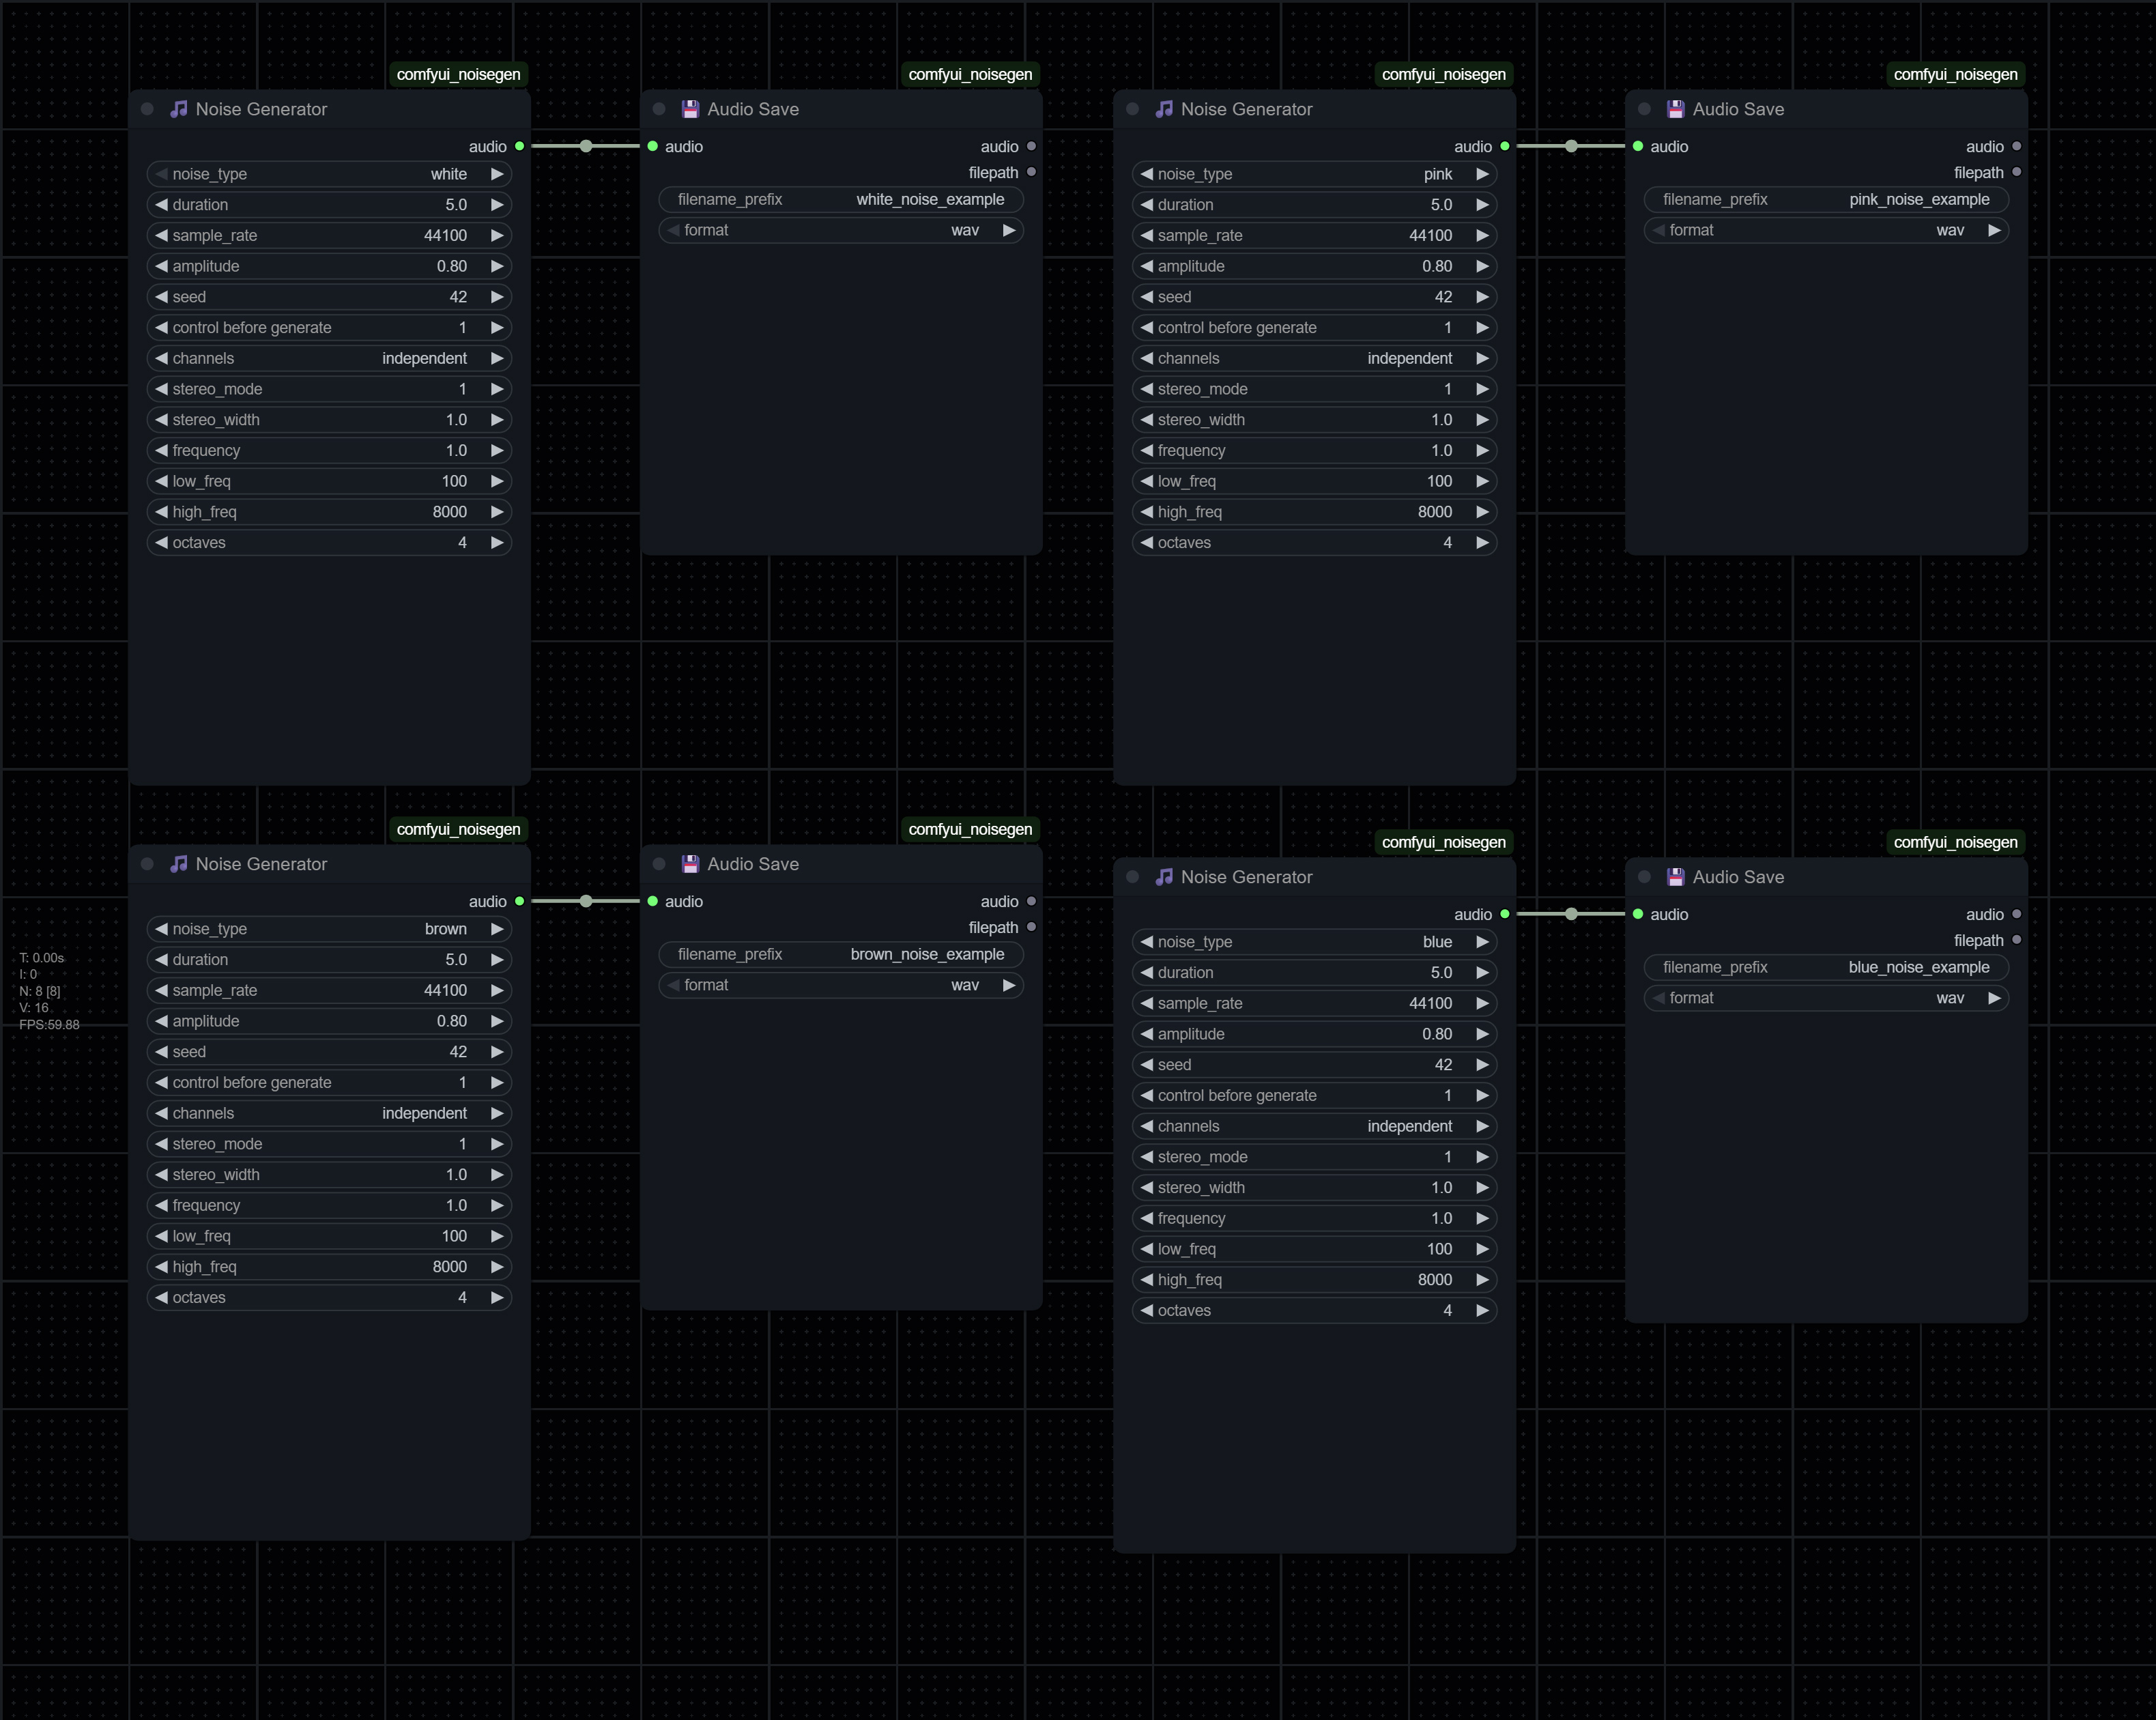Click the music note icon on pink Noise Generator
This screenshot has height=1720, width=2156.
pos(1164,109)
